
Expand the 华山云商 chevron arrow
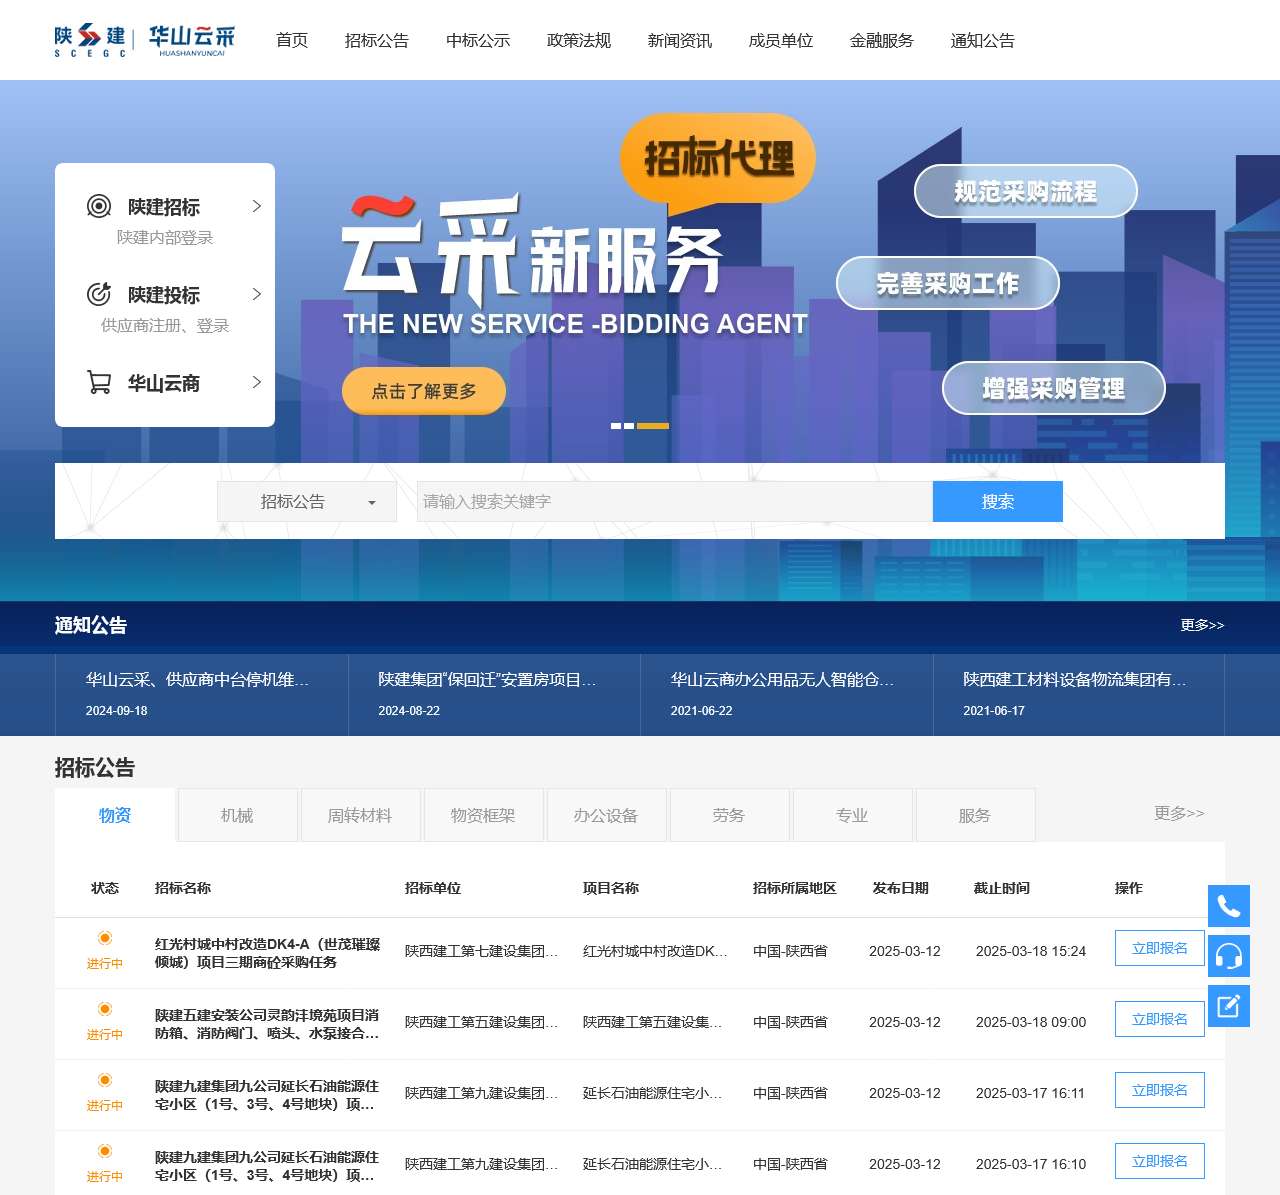[x=257, y=382]
